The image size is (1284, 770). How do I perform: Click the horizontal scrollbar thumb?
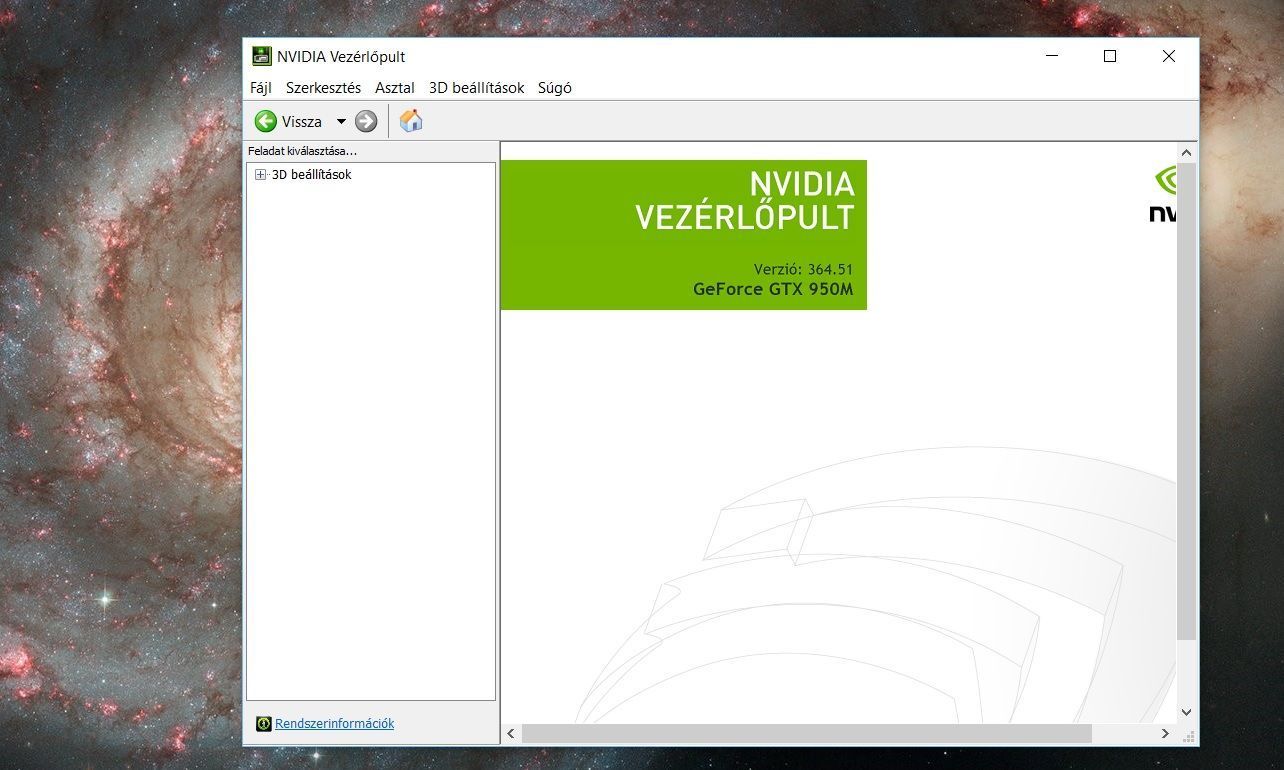[x=807, y=733]
